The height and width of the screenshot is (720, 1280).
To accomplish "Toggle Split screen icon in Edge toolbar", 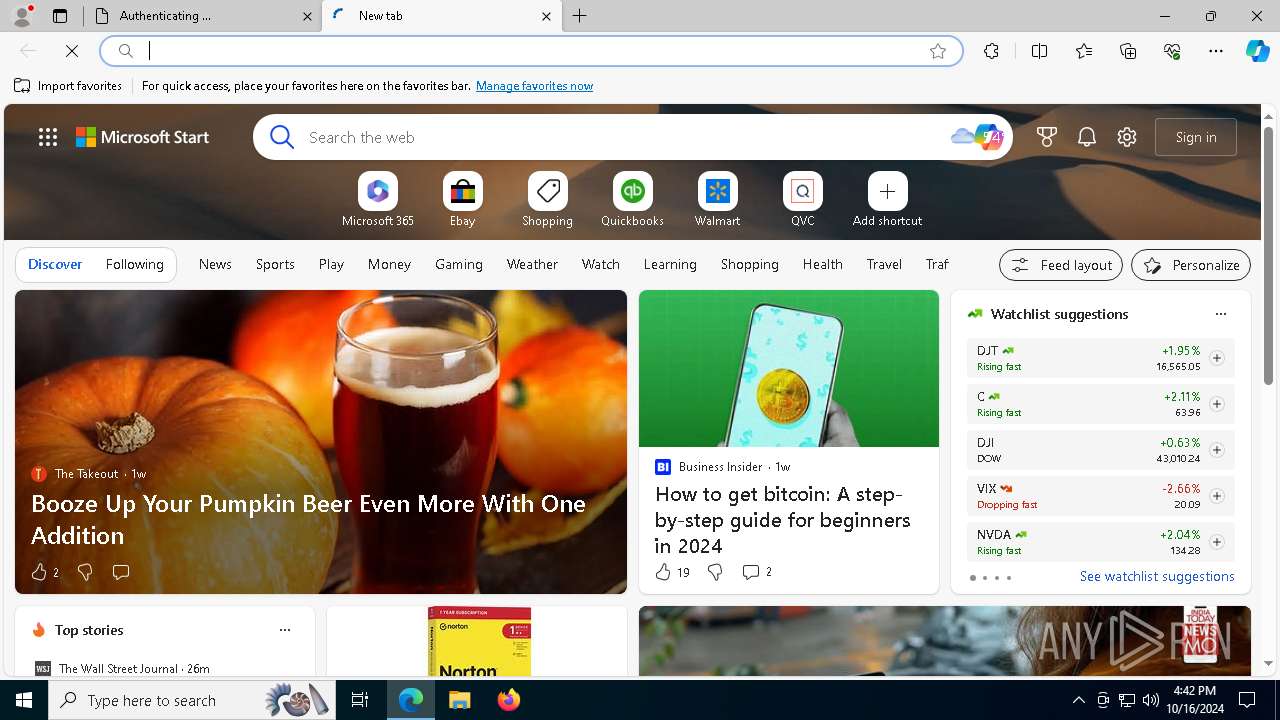I will [x=1039, y=51].
